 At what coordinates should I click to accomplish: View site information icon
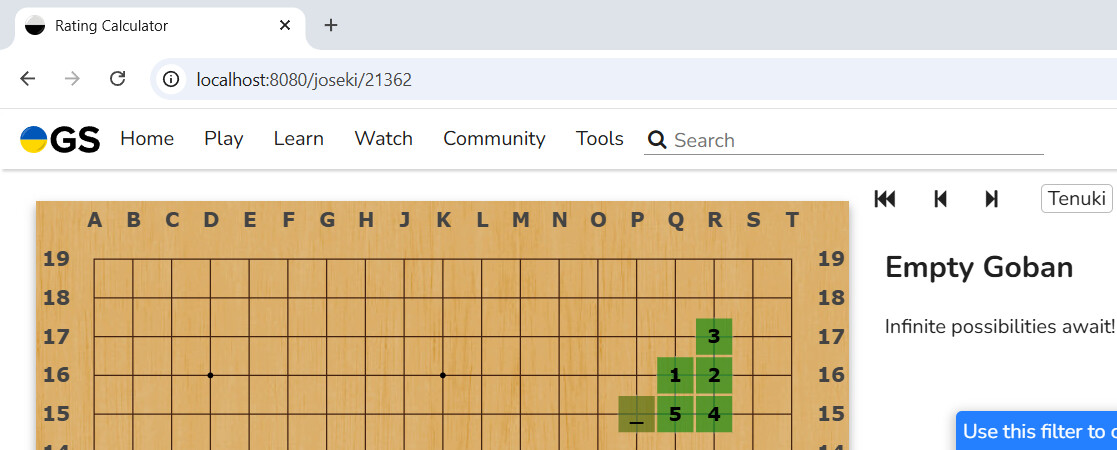click(x=172, y=79)
